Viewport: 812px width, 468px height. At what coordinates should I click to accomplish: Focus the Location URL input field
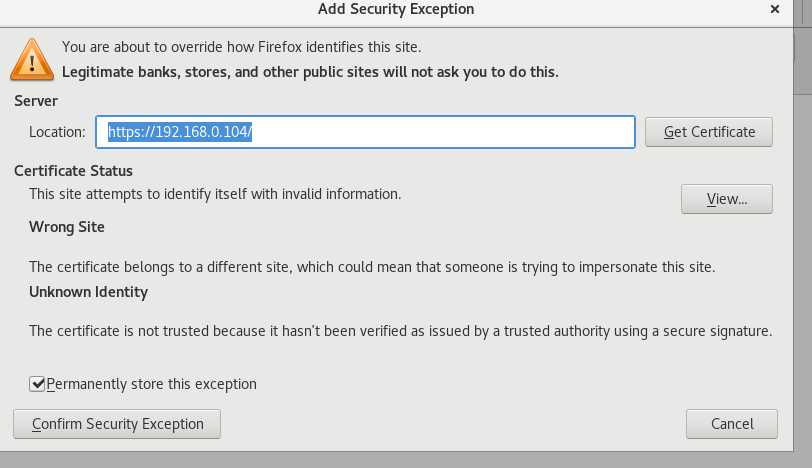(365, 132)
